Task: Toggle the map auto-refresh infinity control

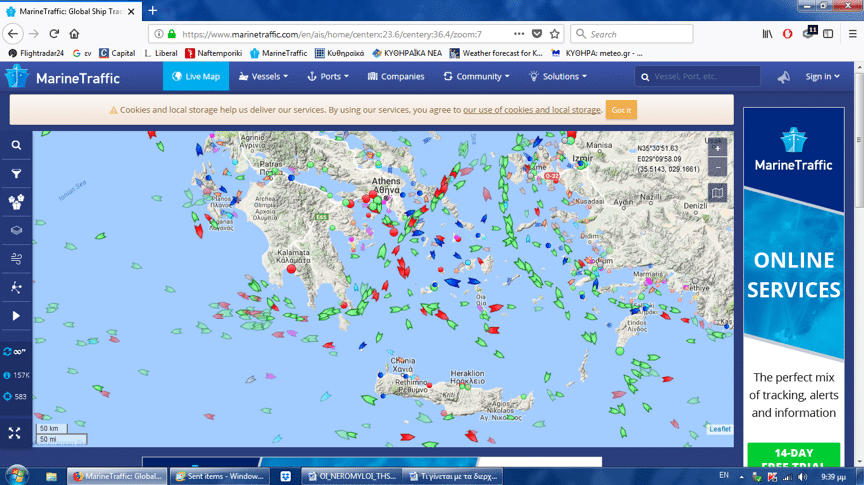Action: pyautogui.click(x=15, y=351)
